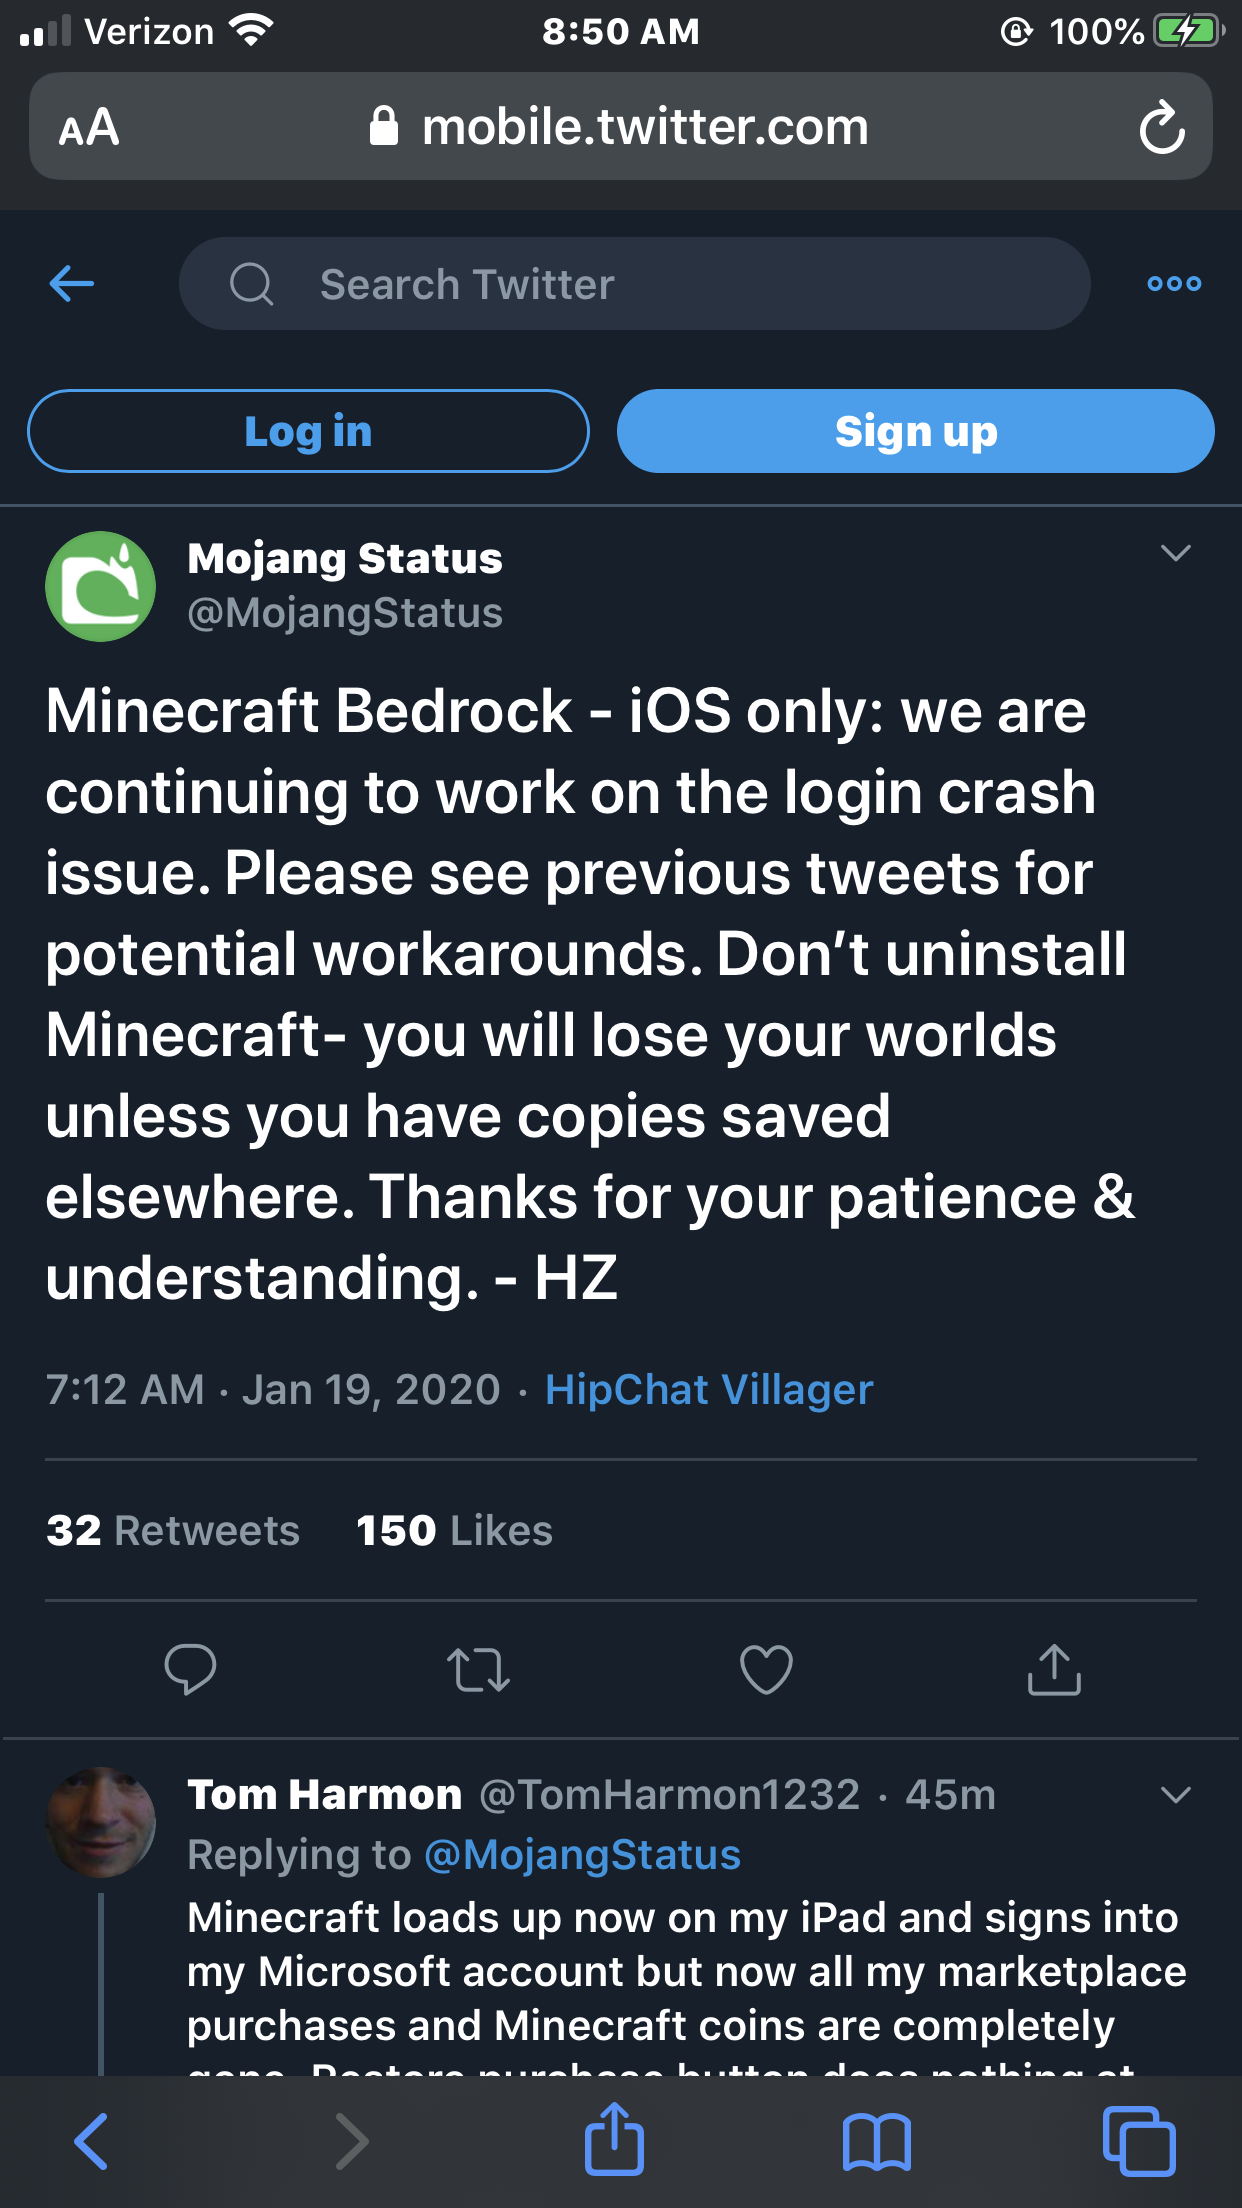Click the Log in button
1242x2208 pixels.
tap(308, 431)
